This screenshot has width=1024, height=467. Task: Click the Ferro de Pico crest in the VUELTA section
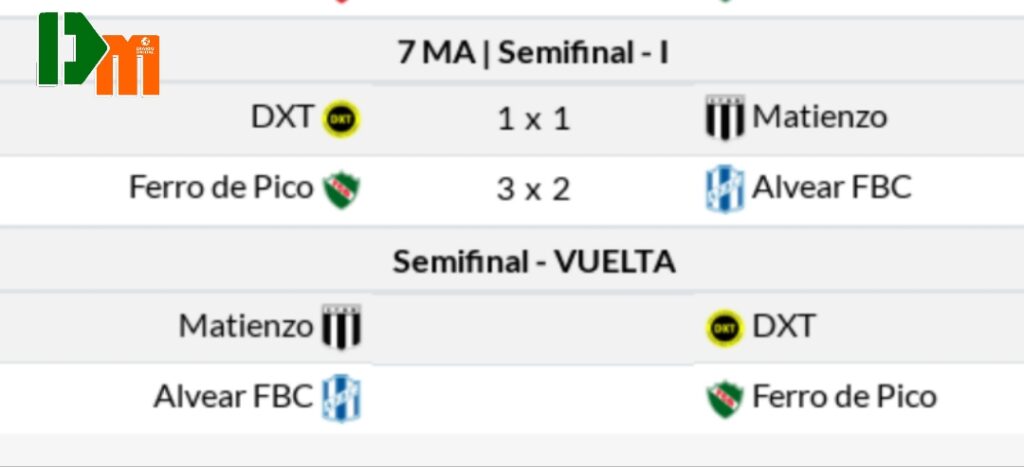(x=724, y=398)
